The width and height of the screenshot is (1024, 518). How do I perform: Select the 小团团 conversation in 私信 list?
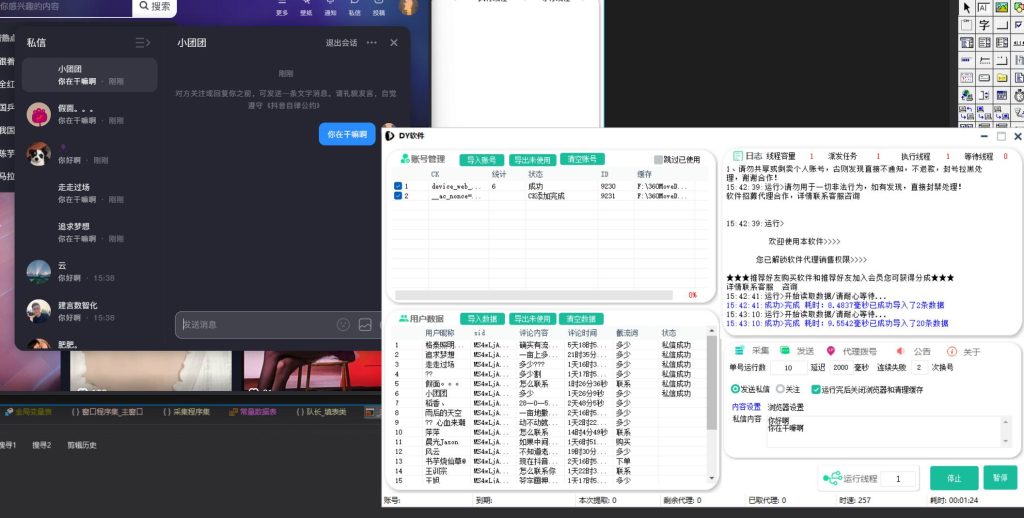89,74
